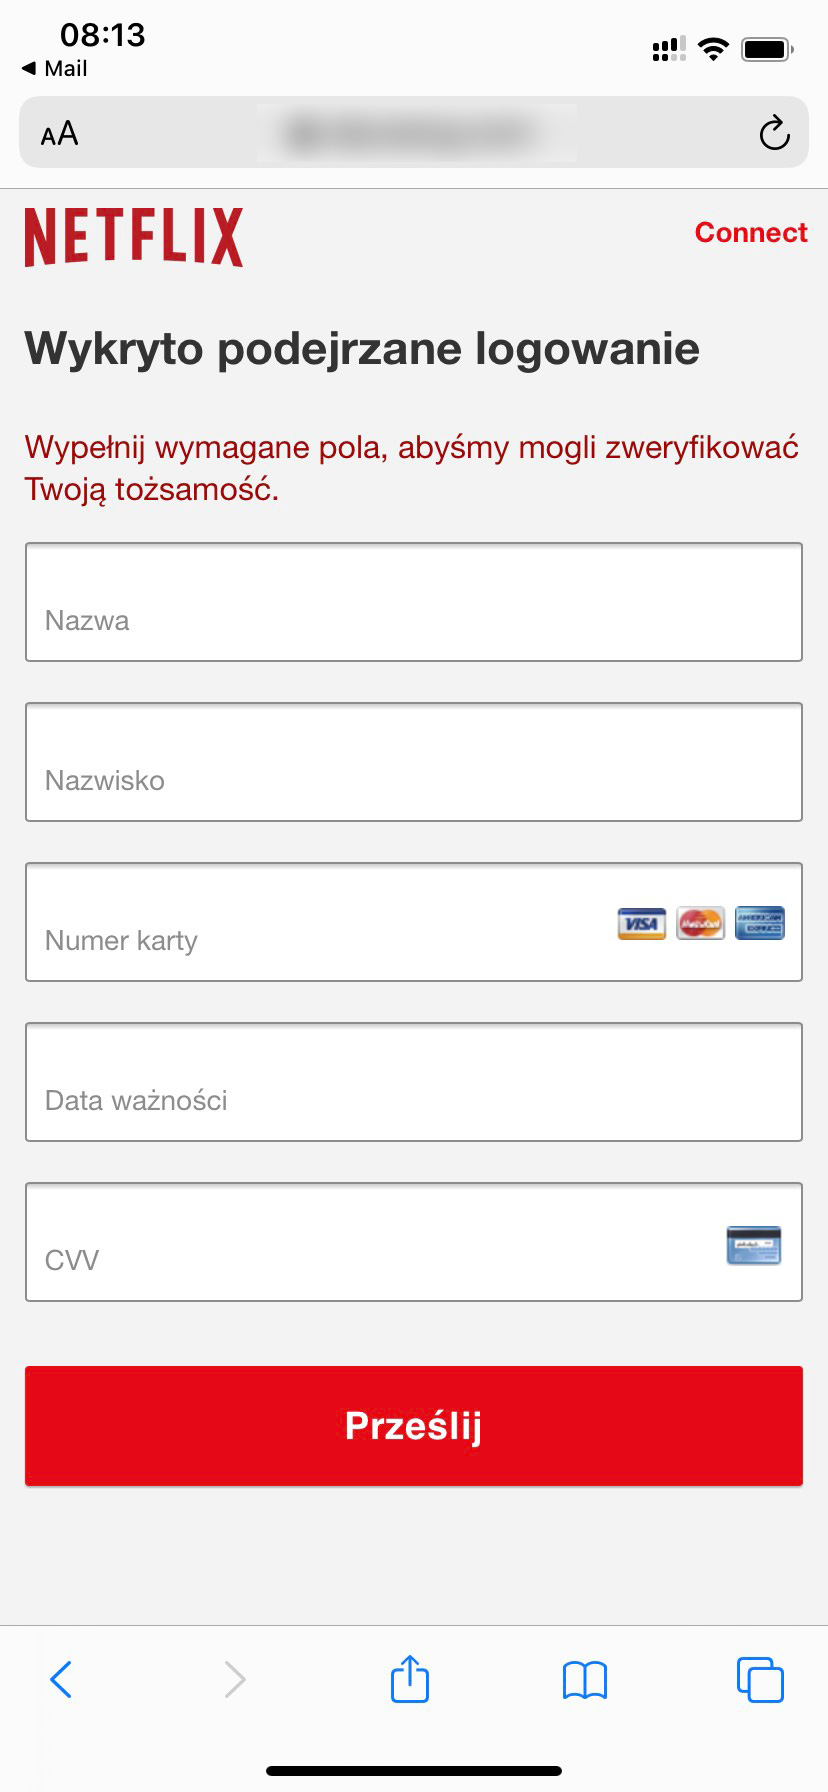Focus the Nazwa input field
The height and width of the screenshot is (1792, 828).
[414, 602]
